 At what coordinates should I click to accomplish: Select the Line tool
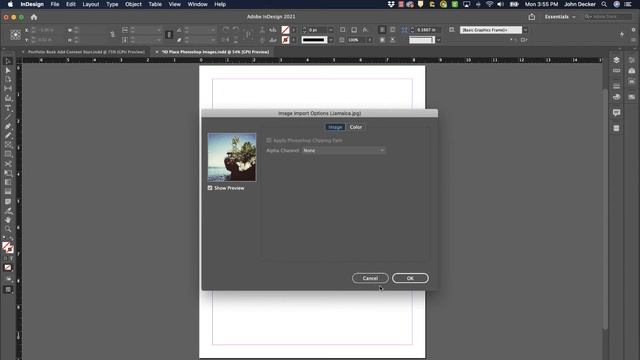coord(8,118)
